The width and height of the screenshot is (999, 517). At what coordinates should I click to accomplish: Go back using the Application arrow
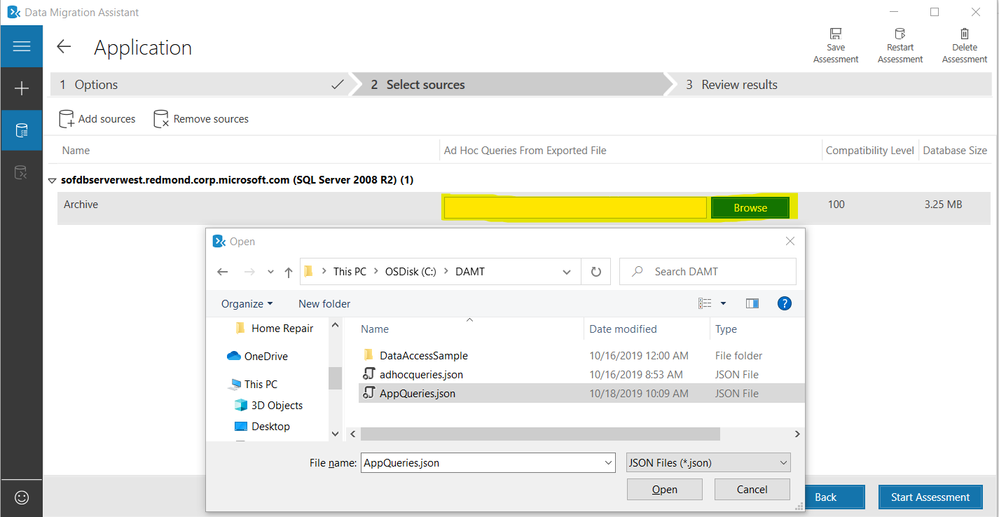[x=64, y=47]
